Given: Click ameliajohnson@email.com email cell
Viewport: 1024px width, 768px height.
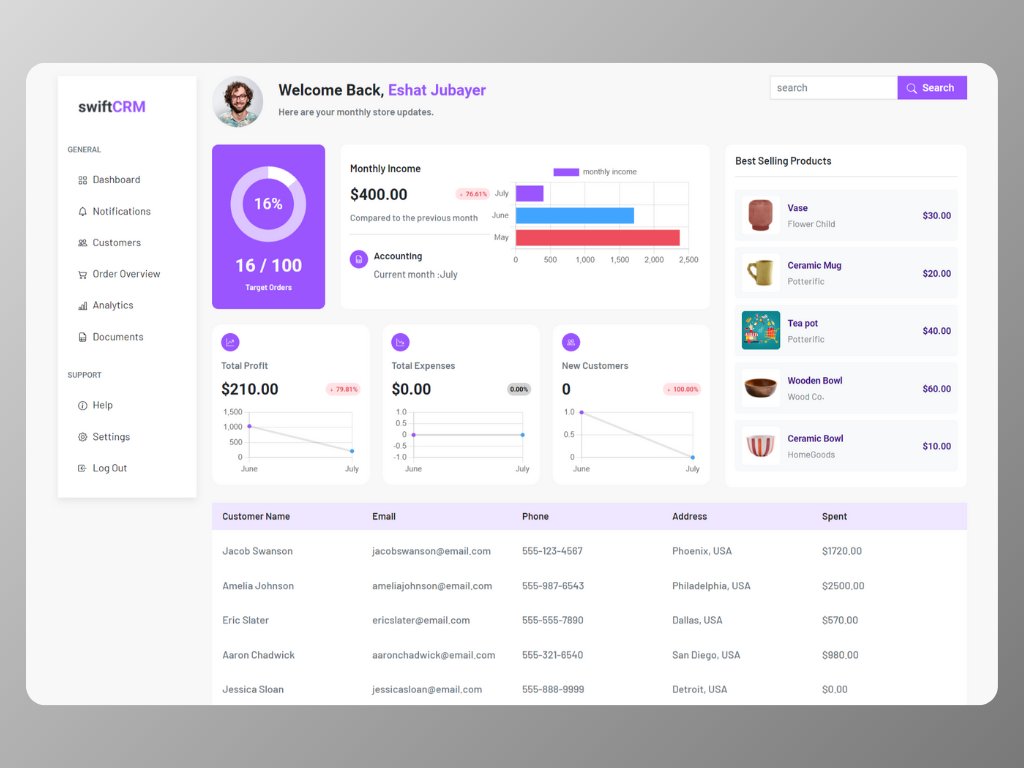Looking at the screenshot, I should tap(432, 586).
